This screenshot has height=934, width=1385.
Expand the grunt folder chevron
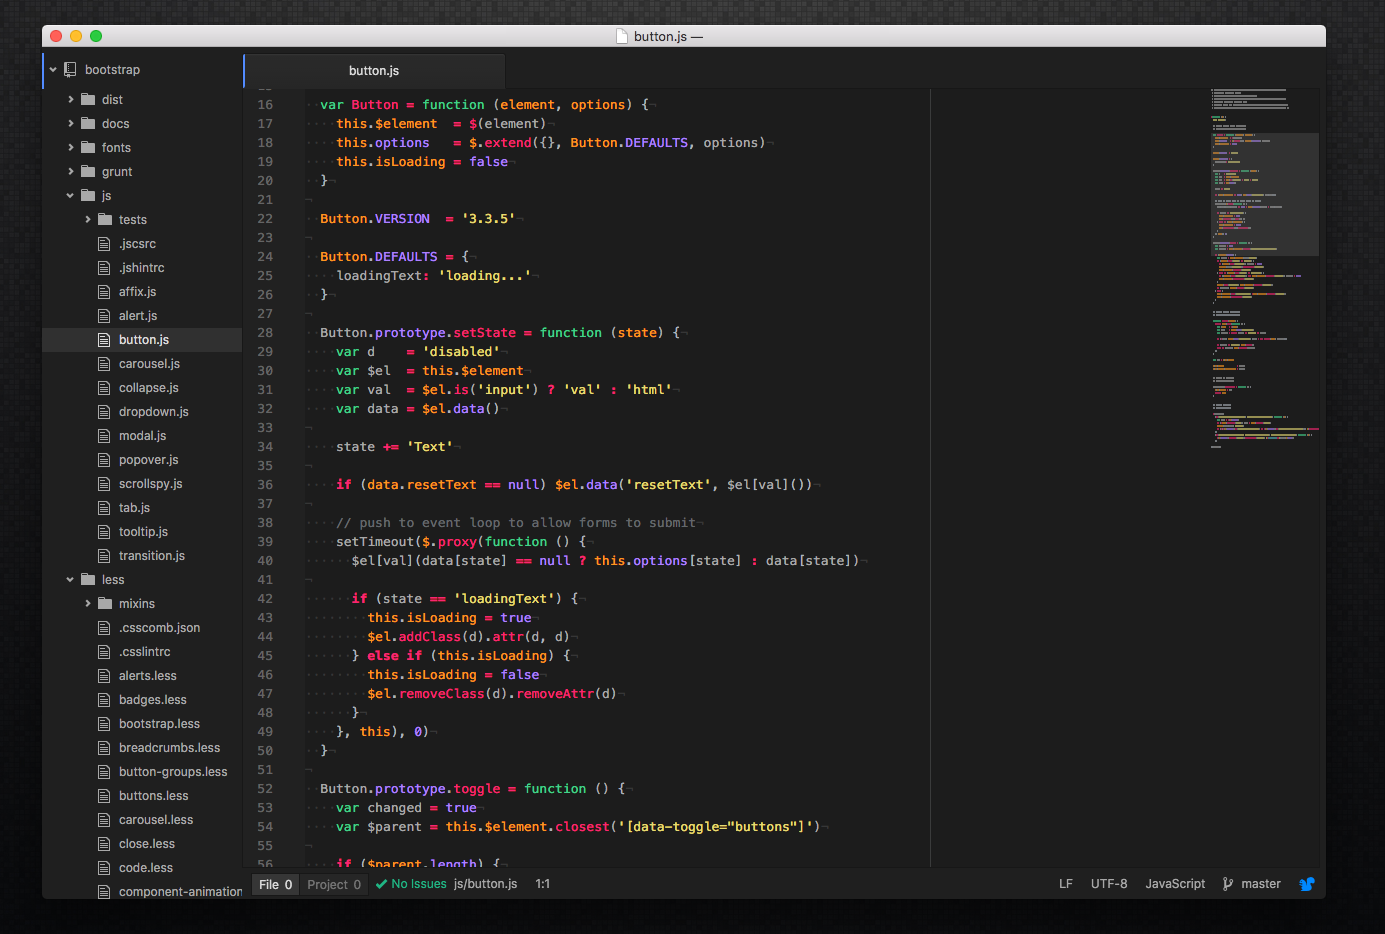[x=71, y=172]
